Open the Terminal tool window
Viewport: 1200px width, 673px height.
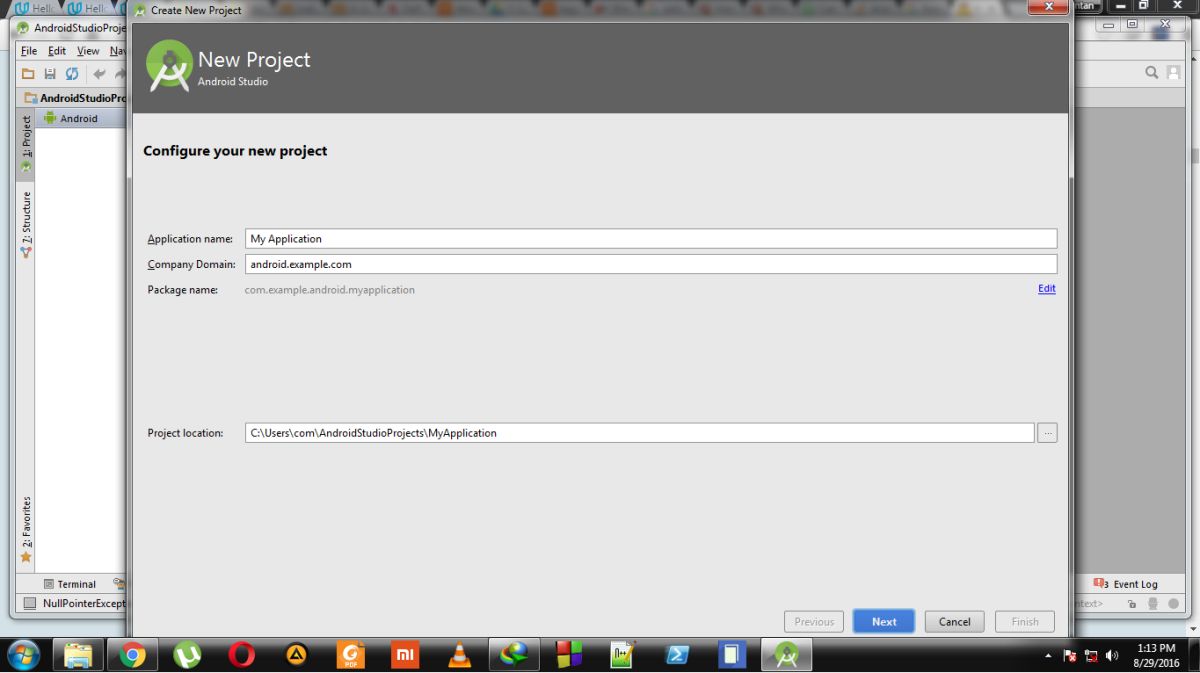point(69,584)
